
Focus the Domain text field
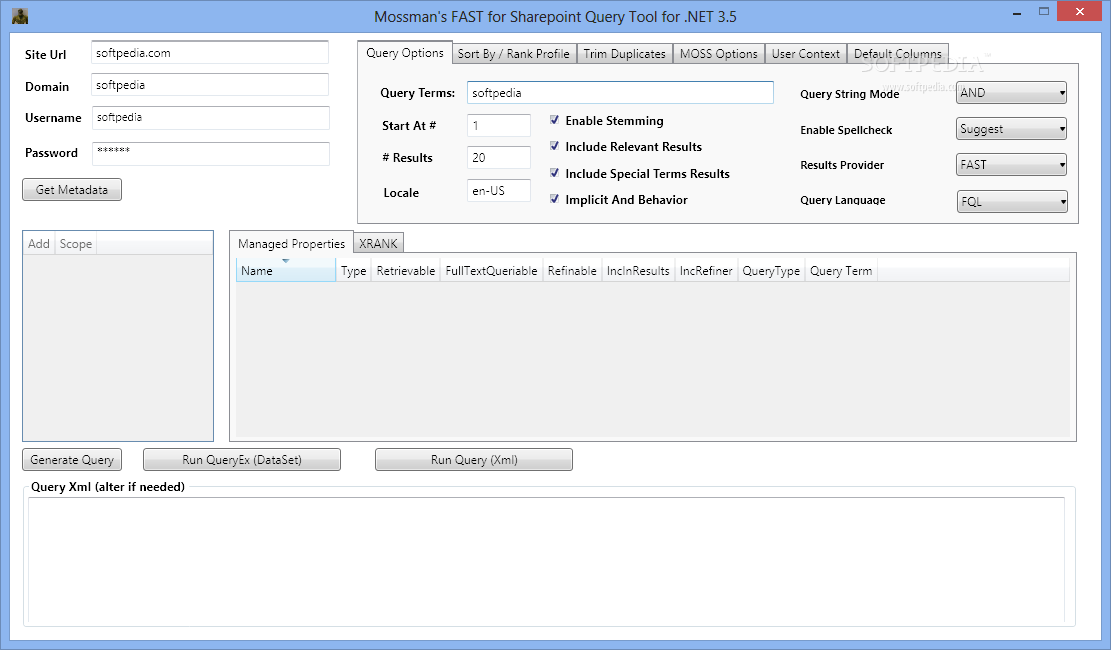click(210, 84)
